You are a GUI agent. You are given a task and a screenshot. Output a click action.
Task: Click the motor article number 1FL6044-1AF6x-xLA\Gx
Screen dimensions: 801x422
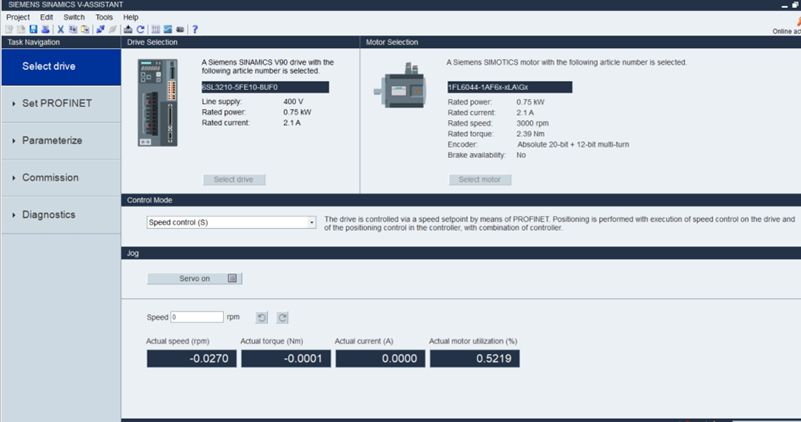pos(510,87)
